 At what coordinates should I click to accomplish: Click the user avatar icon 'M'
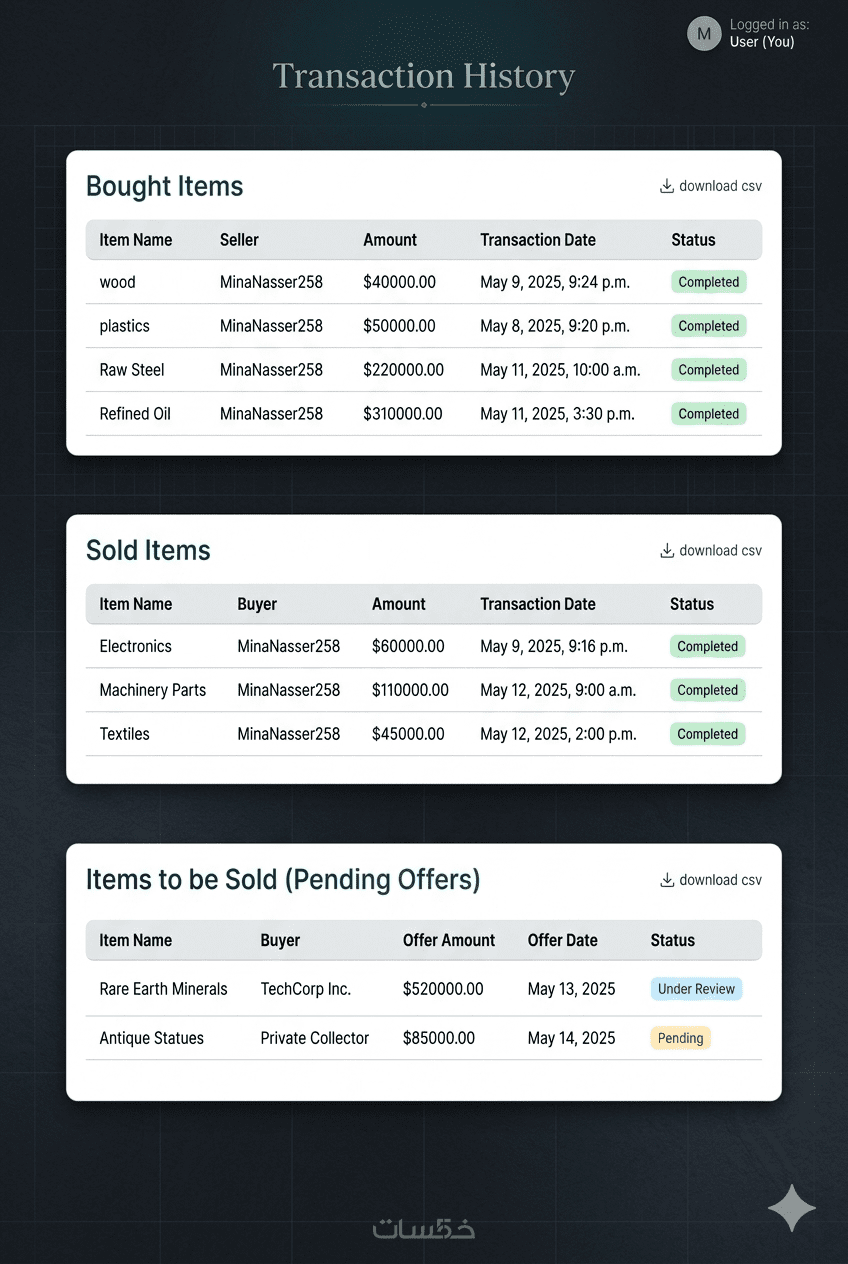click(x=704, y=34)
